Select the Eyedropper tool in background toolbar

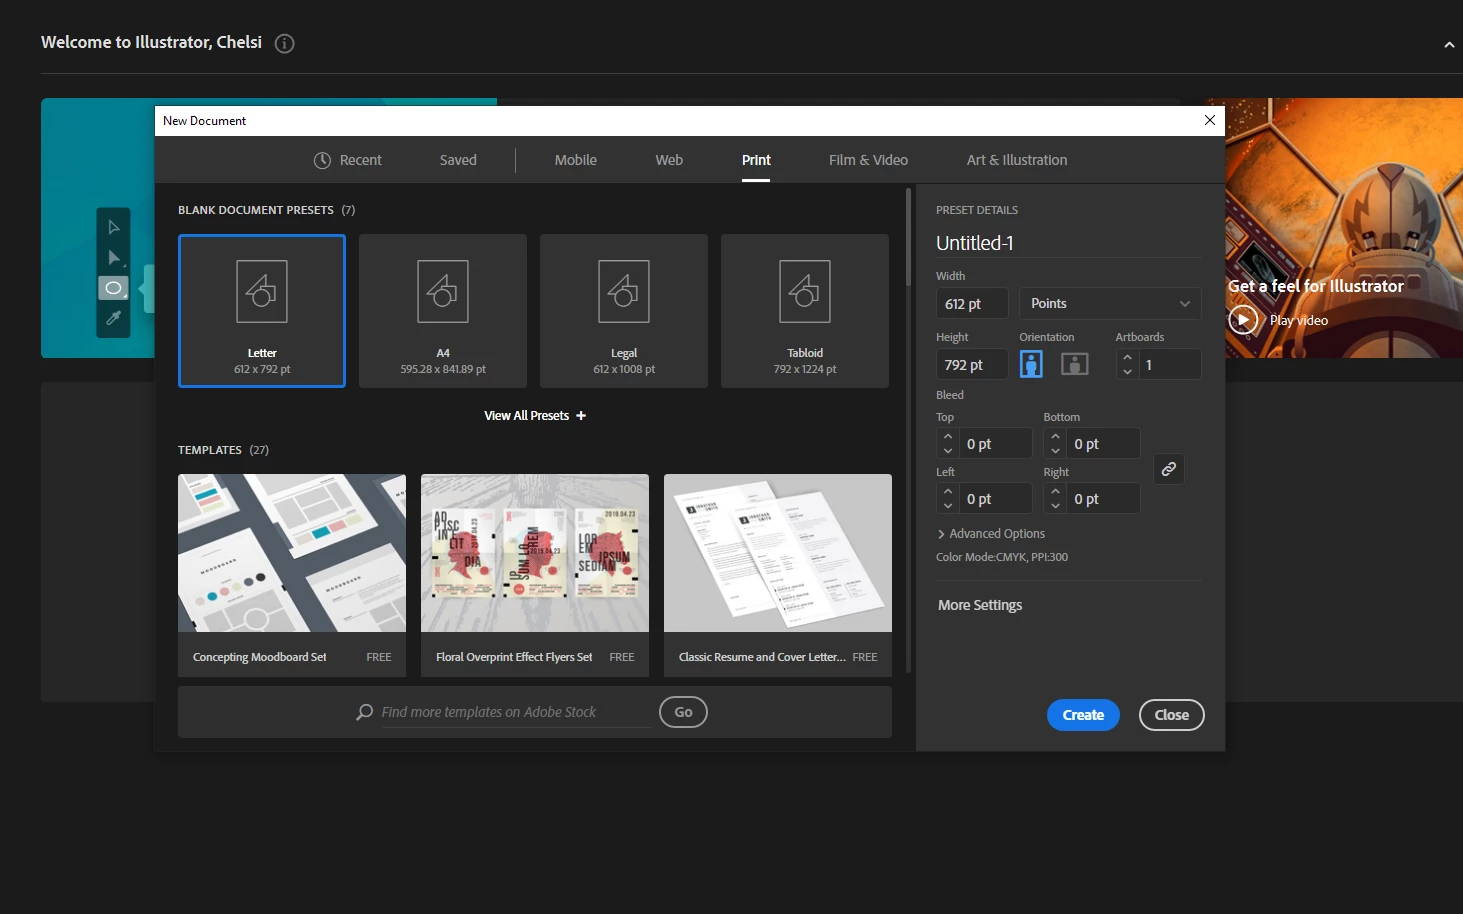point(114,318)
